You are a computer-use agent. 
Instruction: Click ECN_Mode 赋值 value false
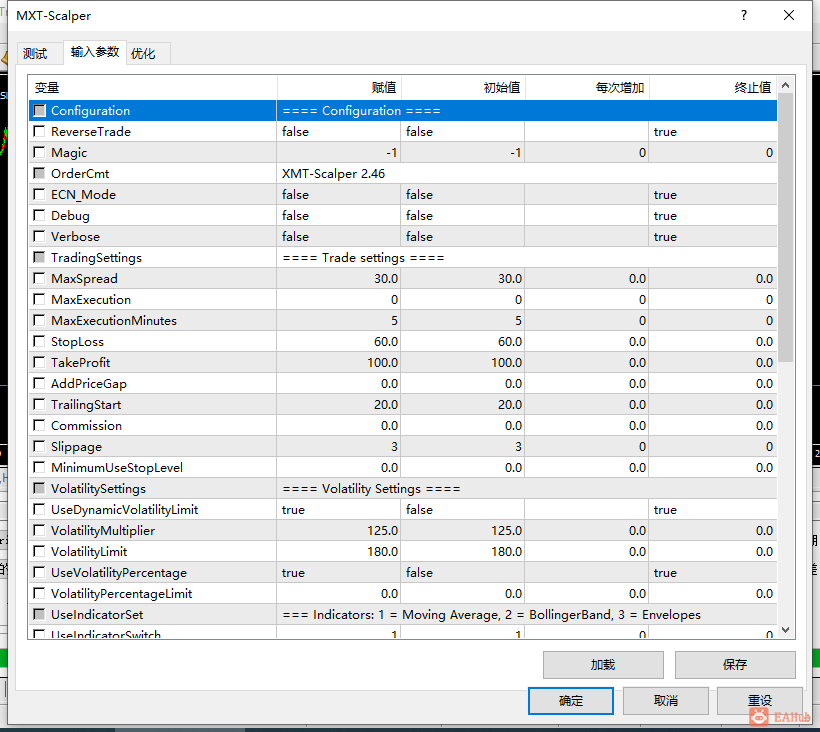339,195
